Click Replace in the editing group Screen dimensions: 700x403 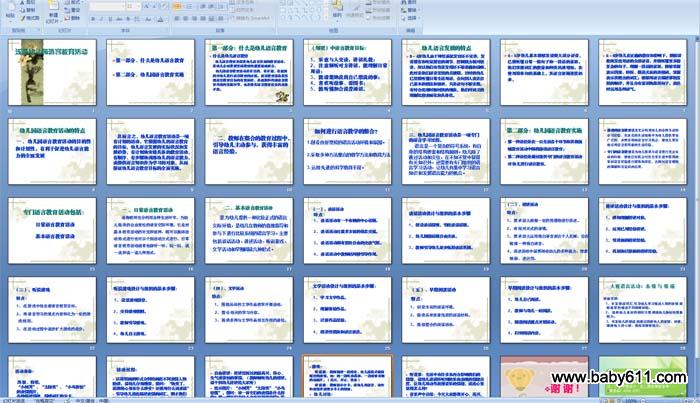410,10
